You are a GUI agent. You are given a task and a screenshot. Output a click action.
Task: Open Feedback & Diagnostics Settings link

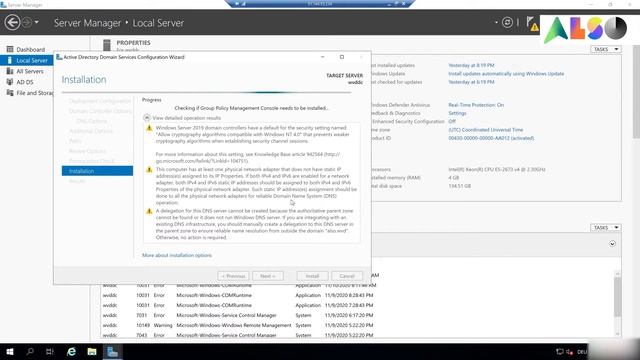(457, 113)
